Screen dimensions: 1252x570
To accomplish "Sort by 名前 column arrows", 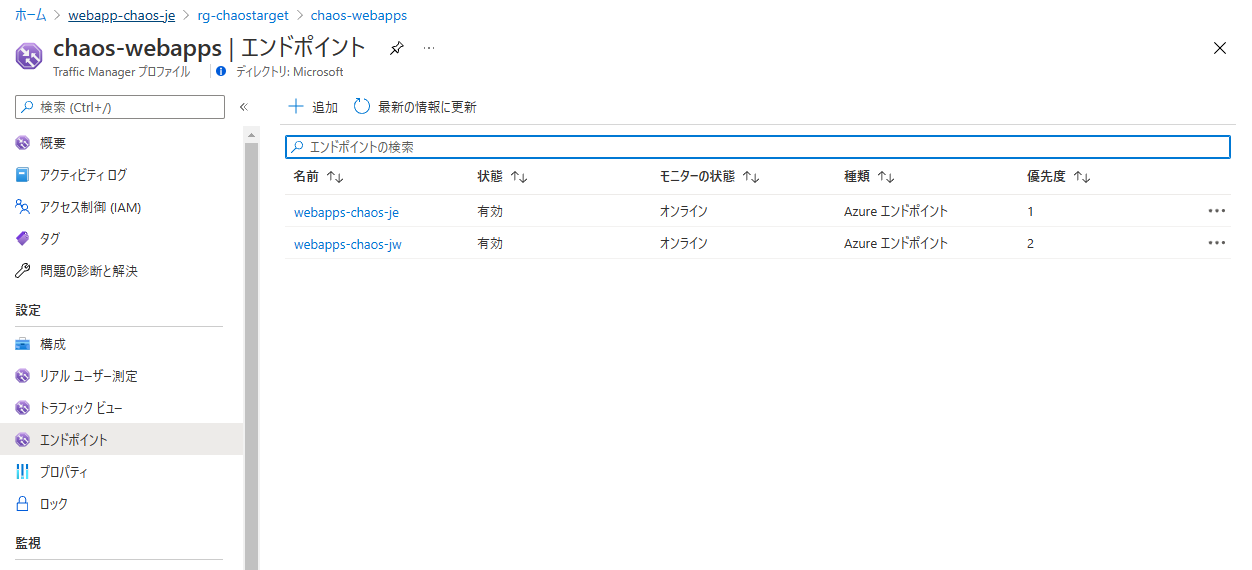I will tap(335, 177).
